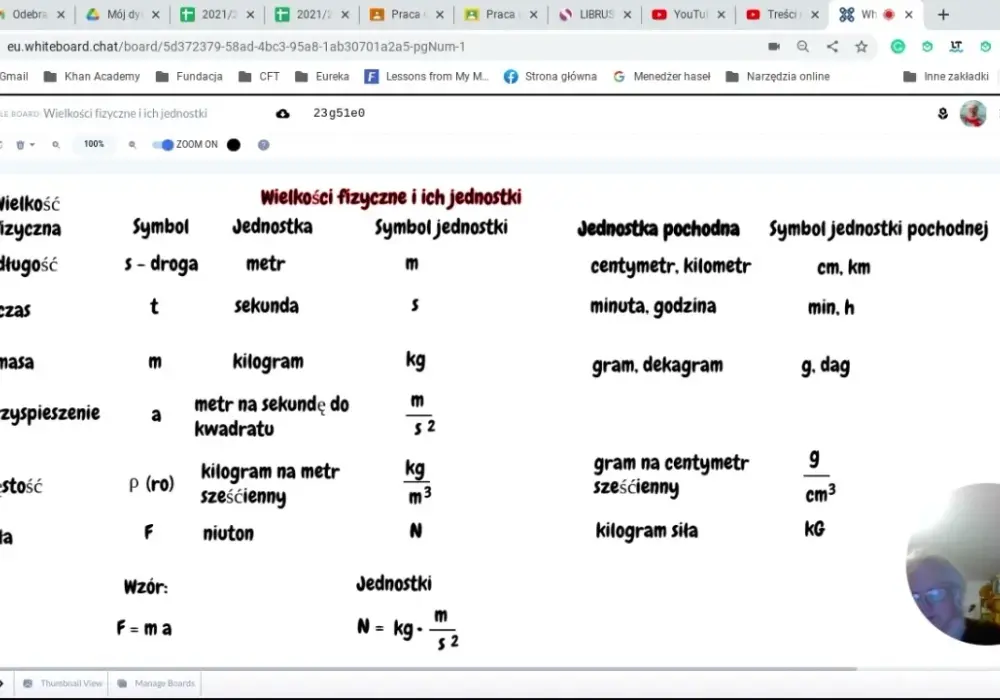Open Strona główna Facebook bookmark
This screenshot has width=1000, height=700.
(x=550, y=77)
